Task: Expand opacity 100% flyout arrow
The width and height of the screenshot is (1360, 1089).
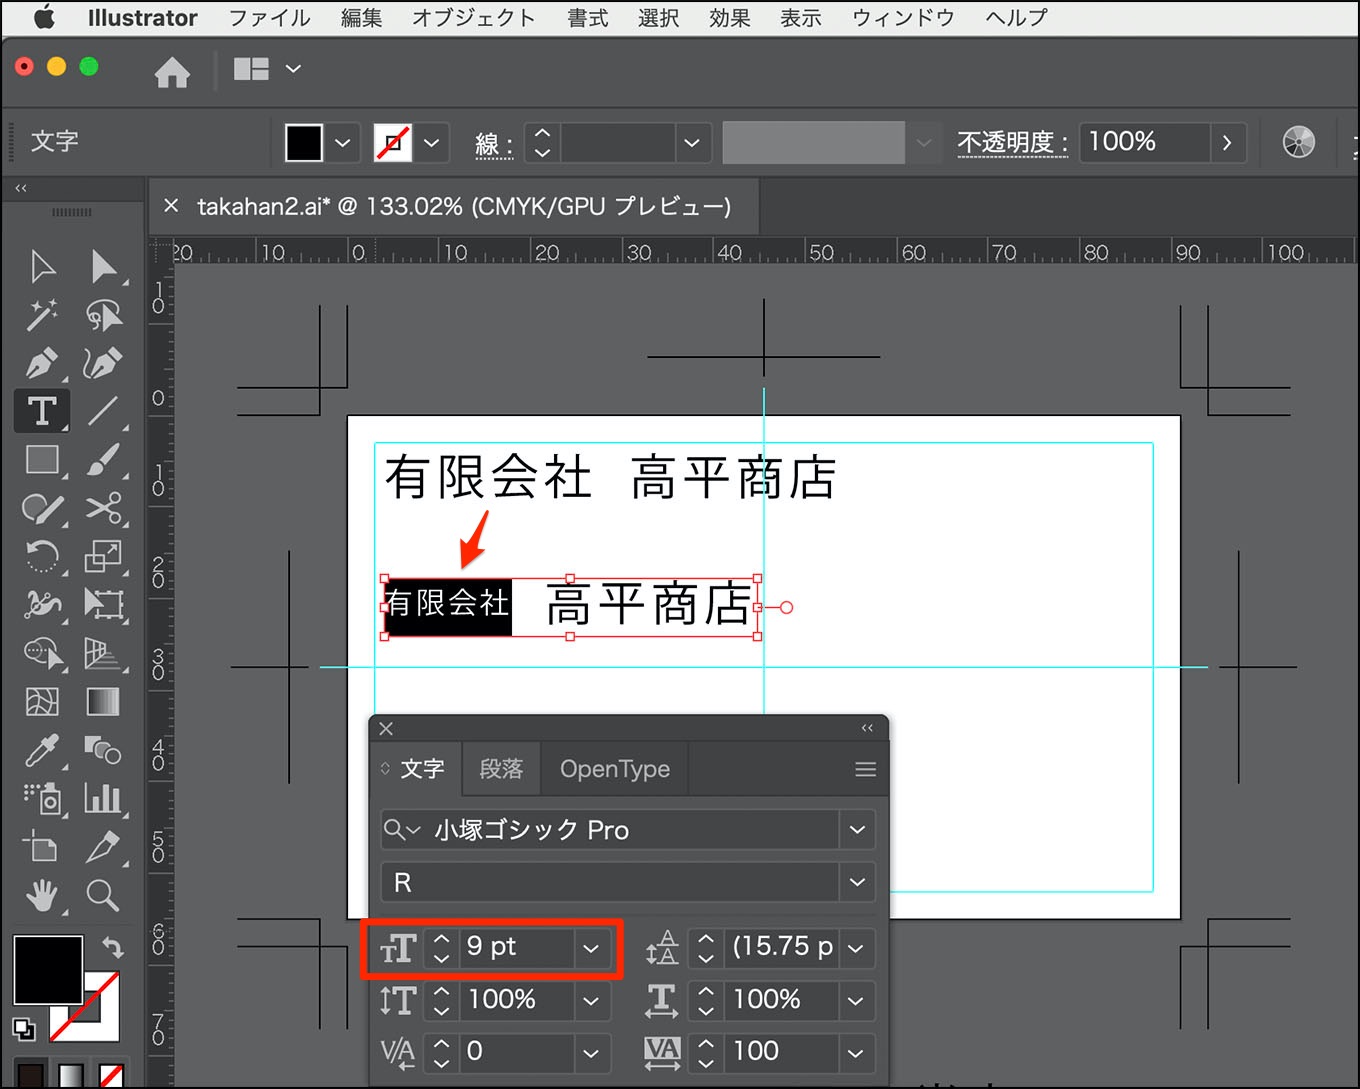Action: [1227, 143]
